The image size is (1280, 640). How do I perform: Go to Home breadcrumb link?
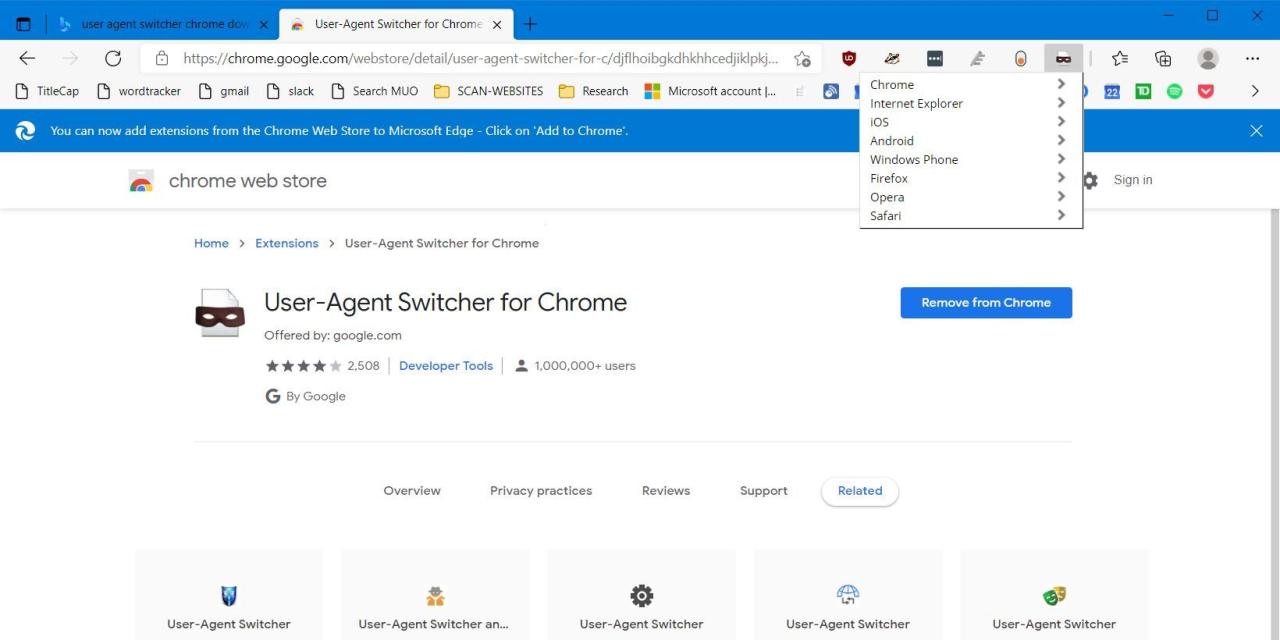point(211,243)
